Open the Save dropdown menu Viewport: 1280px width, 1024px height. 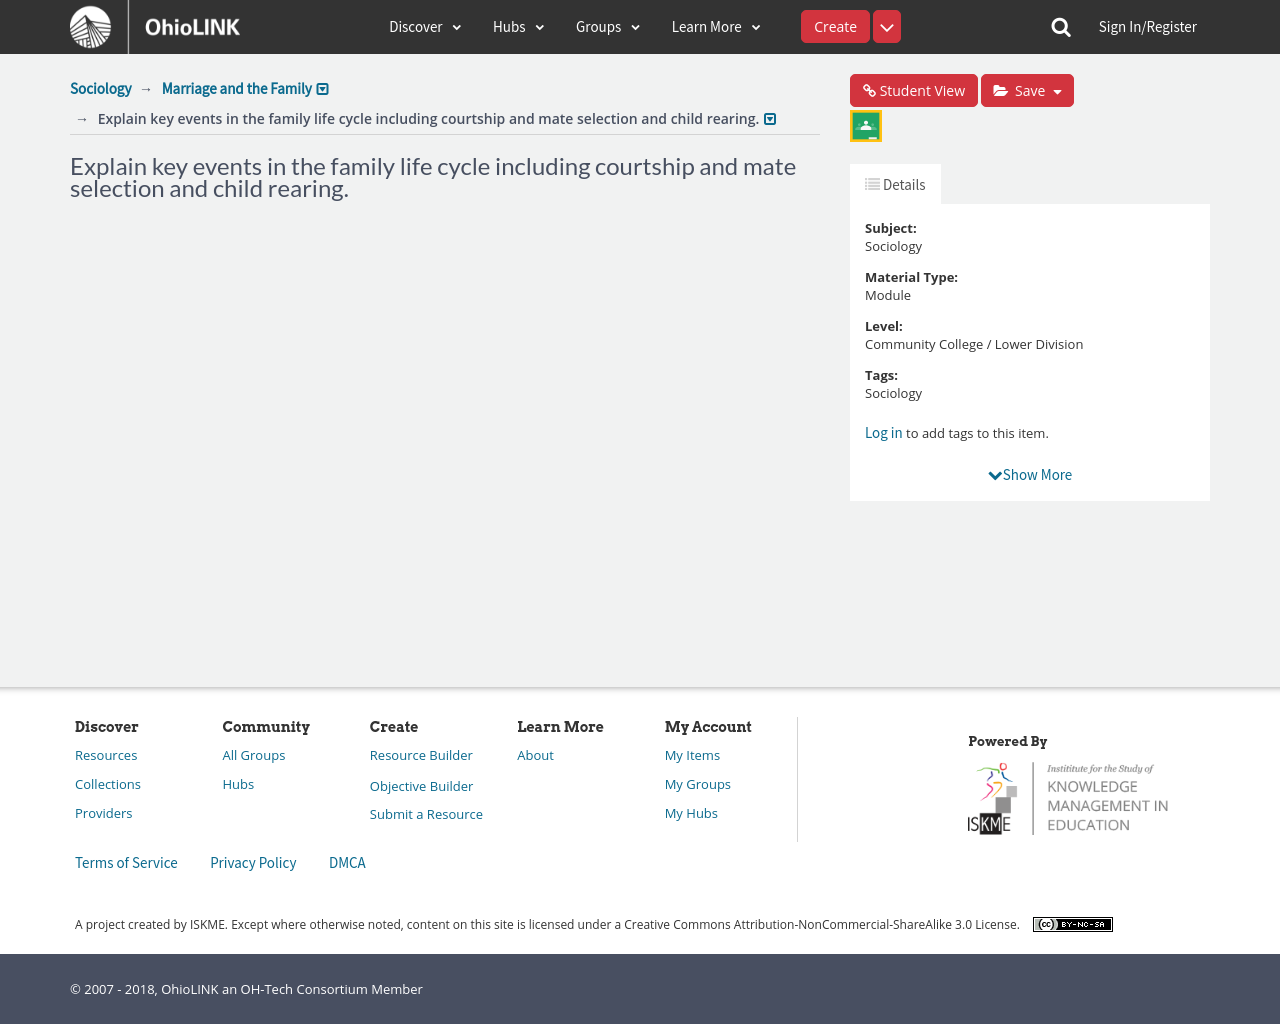1027,91
